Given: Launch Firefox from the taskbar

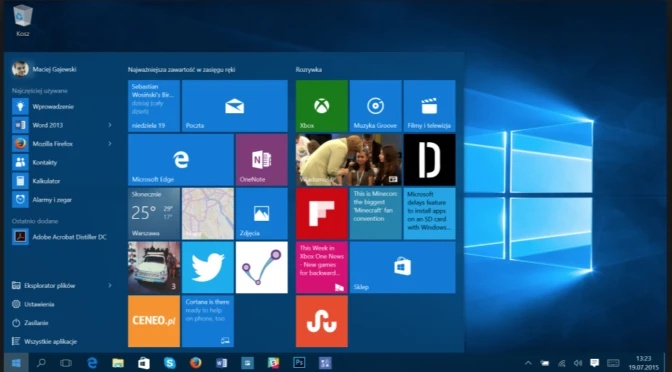Looking at the screenshot, I should (x=195, y=363).
